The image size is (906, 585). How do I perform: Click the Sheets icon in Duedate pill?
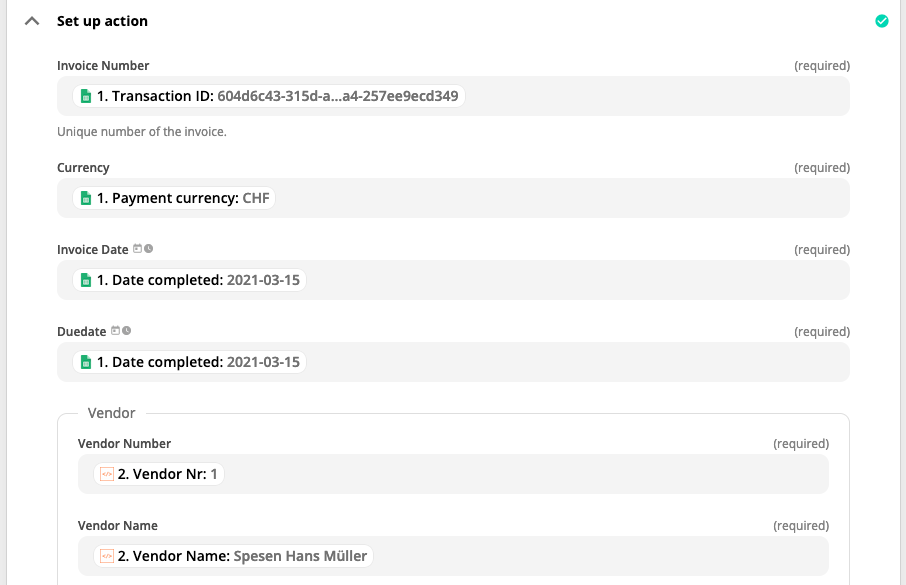tap(86, 362)
